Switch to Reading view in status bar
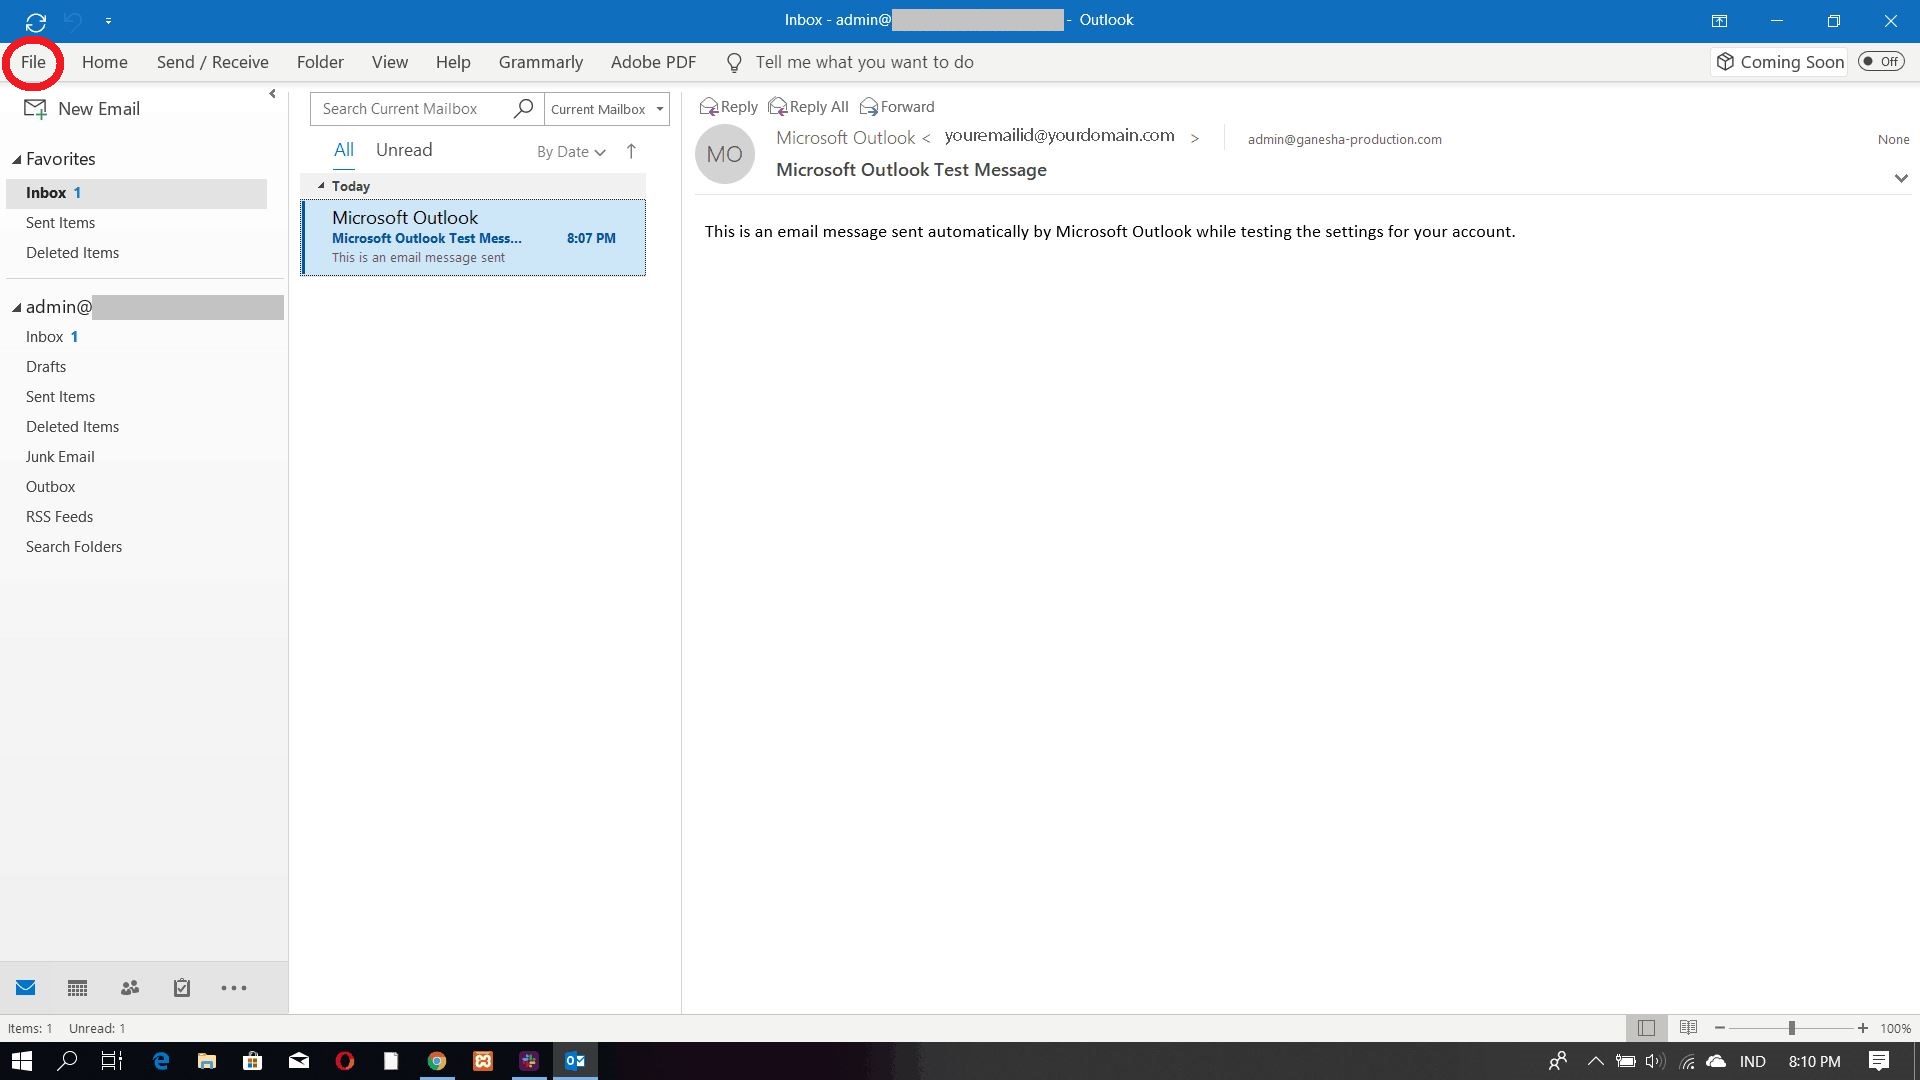Image resolution: width=1920 pixels, height=1080 pixels. (x=1689, y=1028)
